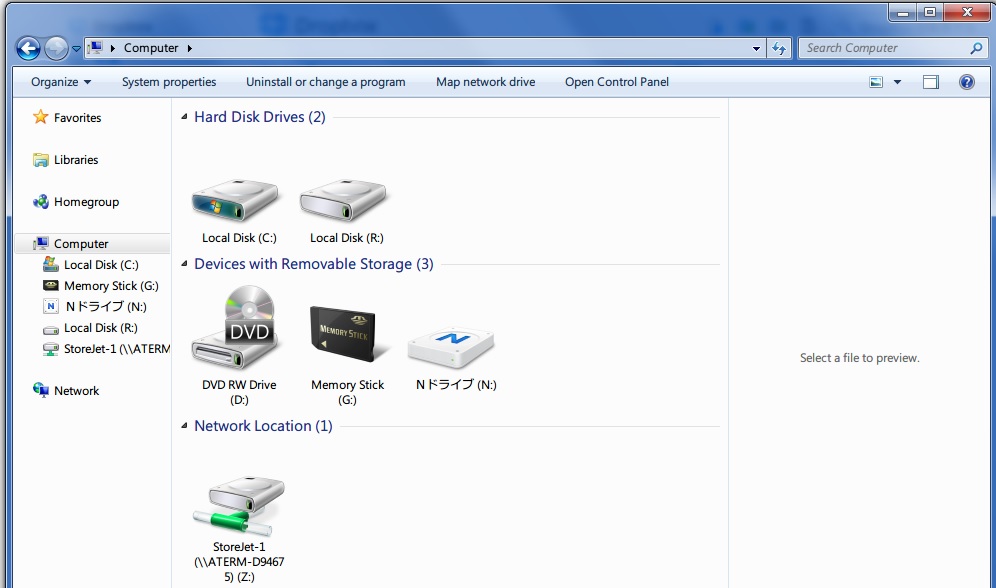Viewport: 996px width, 588px height.
Task: Click the refresh button next to address bar
Action: (780, 48)
